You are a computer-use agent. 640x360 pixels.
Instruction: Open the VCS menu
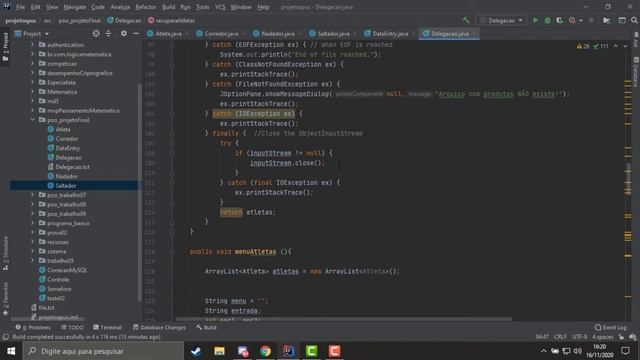click(220, 7)
